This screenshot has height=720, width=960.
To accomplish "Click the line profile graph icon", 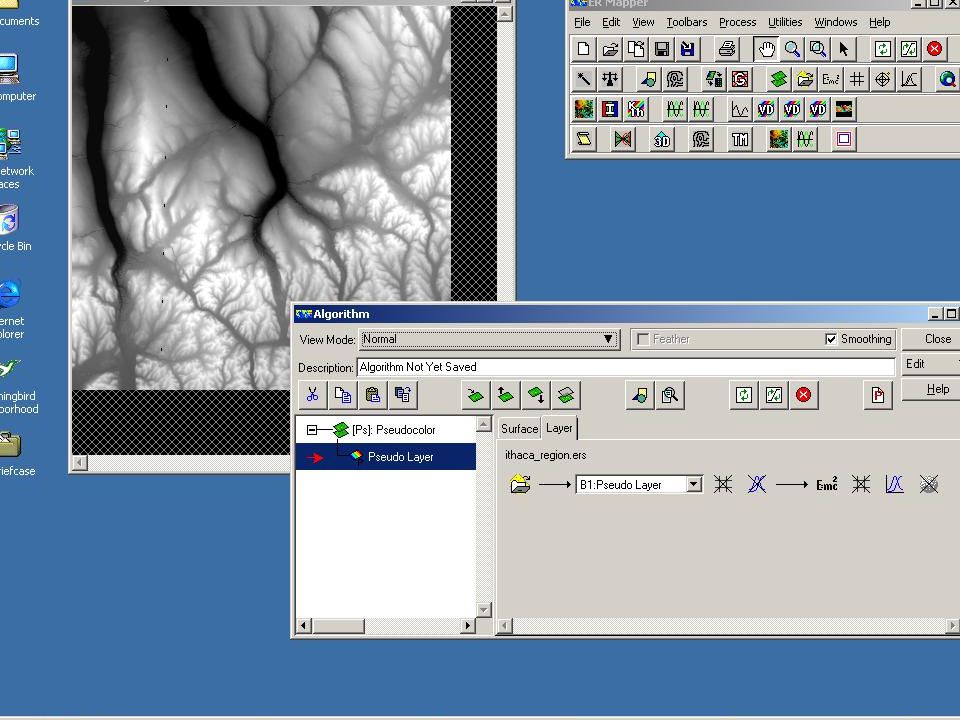I will pos(740,109).
